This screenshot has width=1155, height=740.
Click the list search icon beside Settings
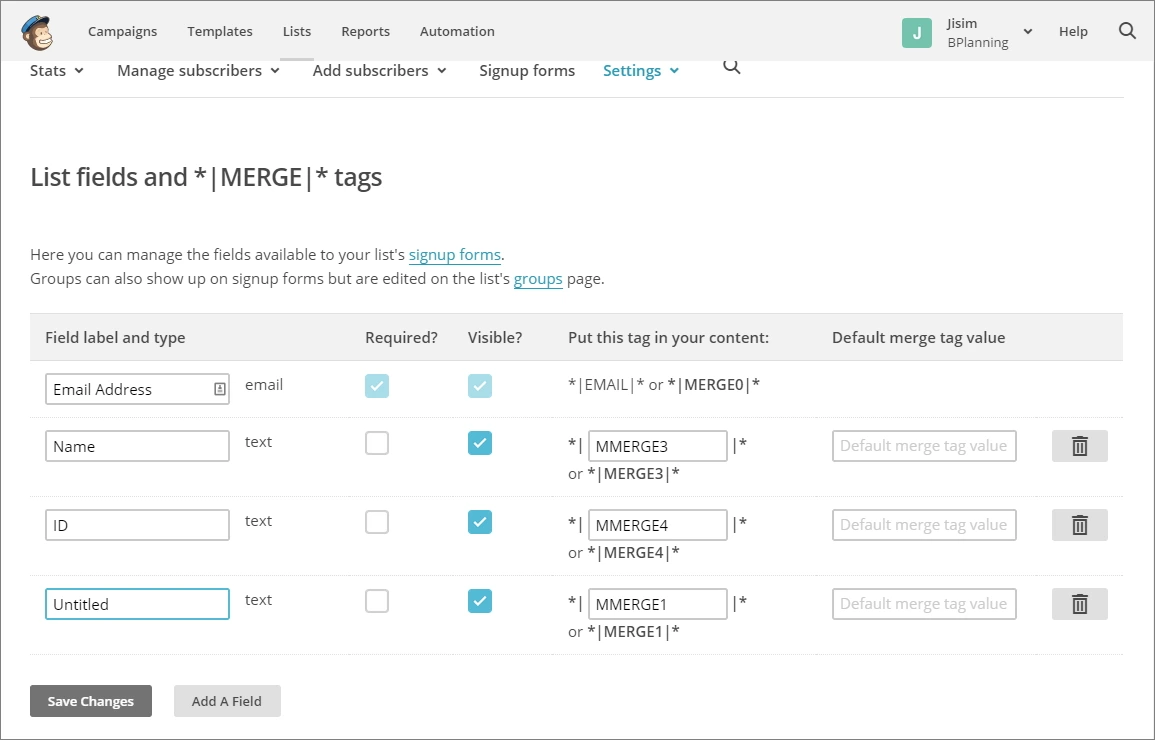coord(731,67)
